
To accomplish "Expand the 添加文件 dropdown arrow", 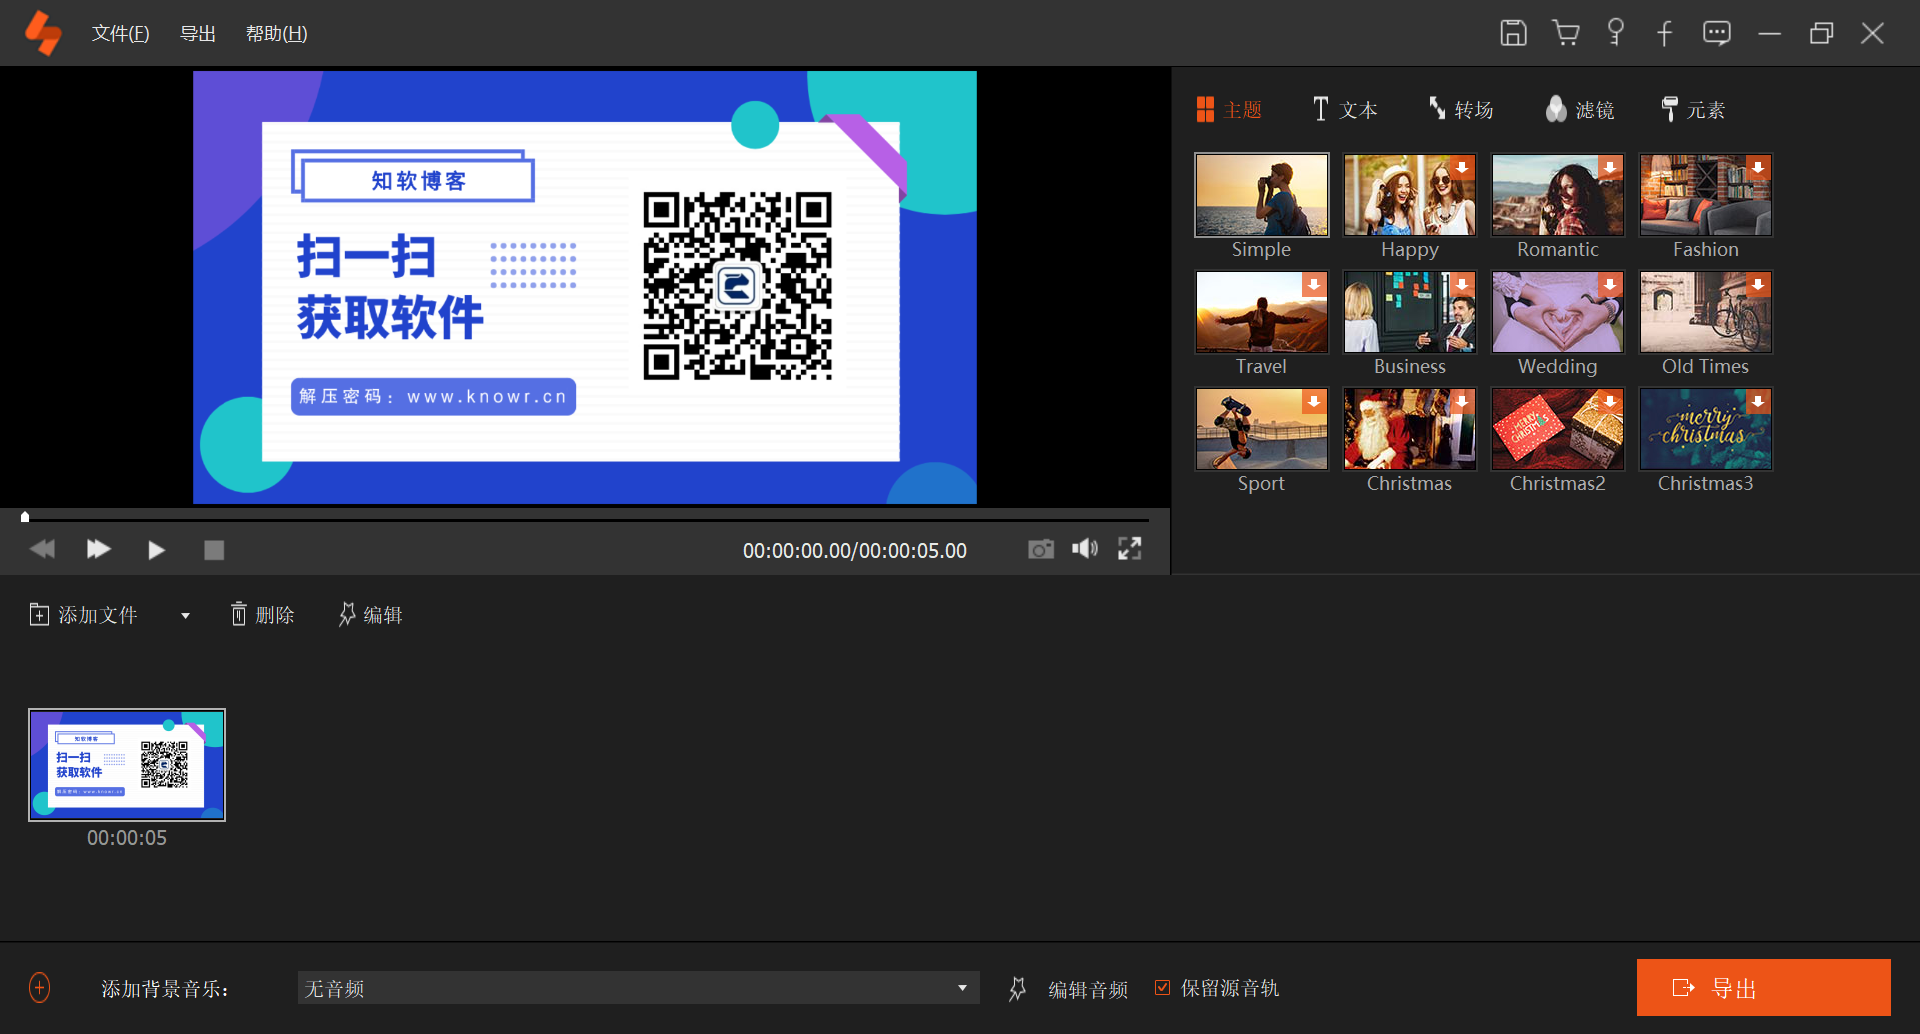I will [x=185, y=616].
